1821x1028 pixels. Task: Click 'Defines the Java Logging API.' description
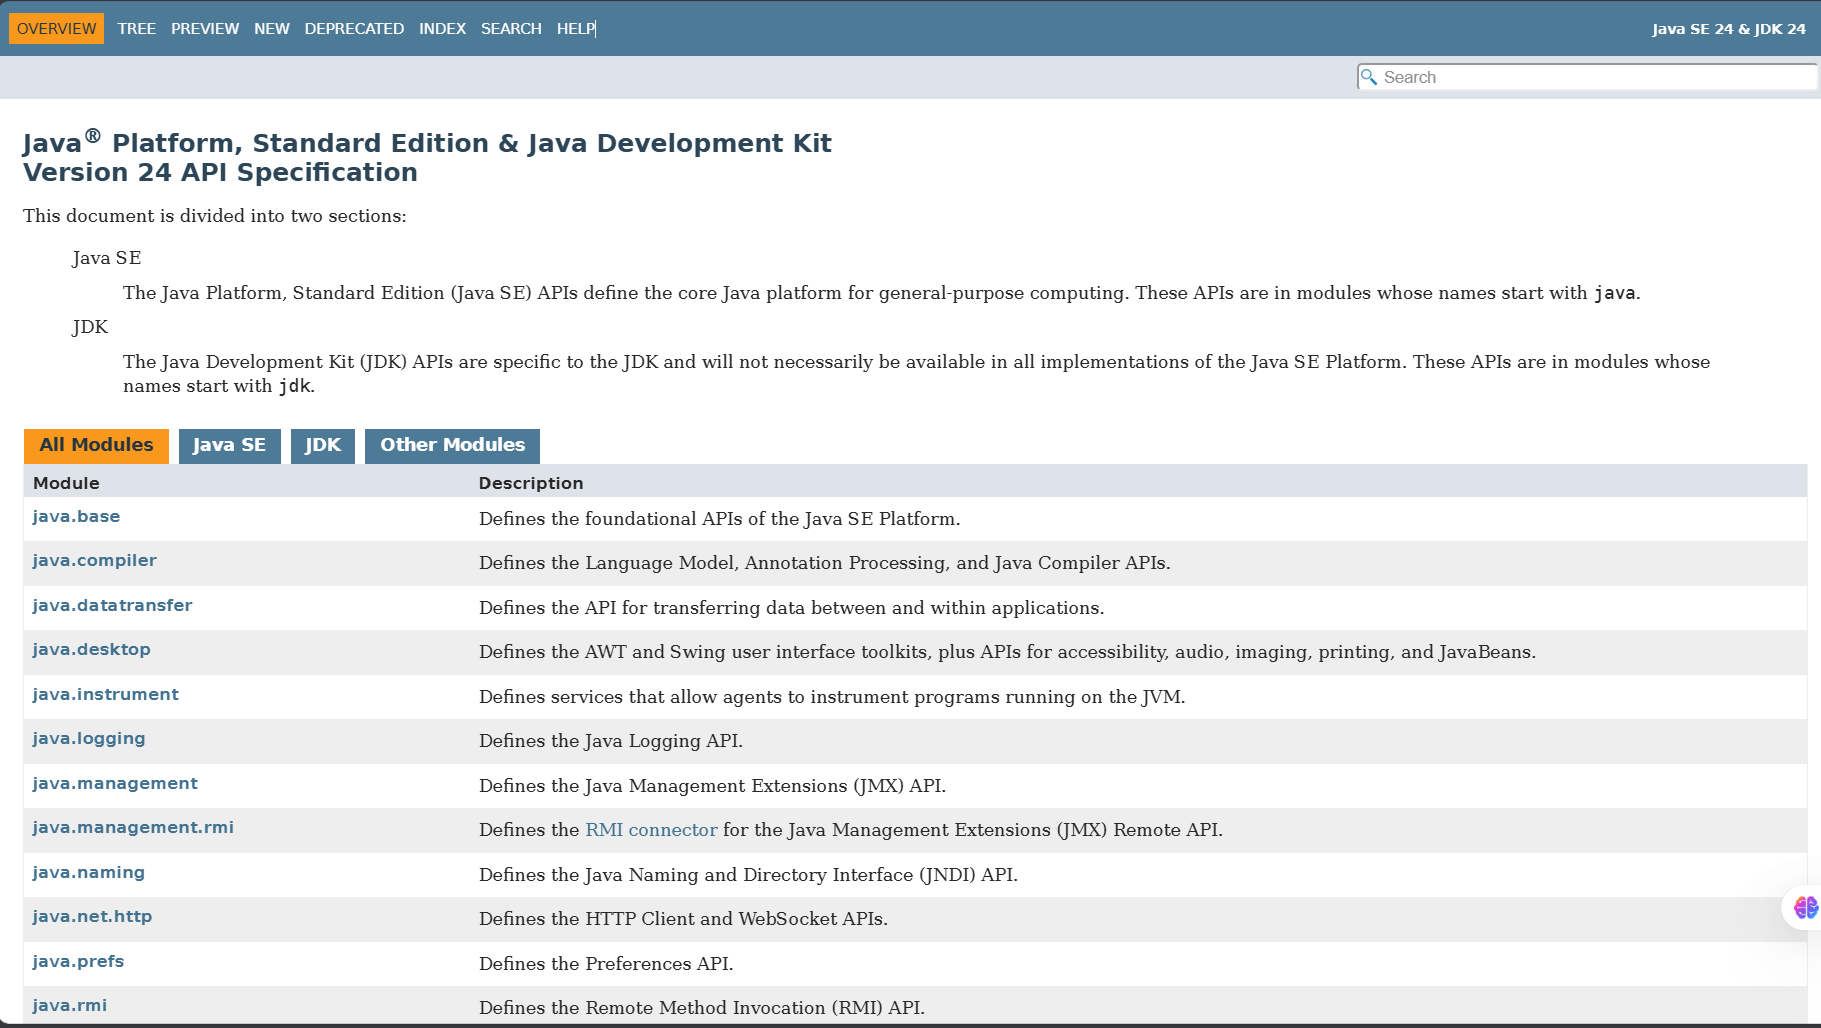tap(611, 741)
